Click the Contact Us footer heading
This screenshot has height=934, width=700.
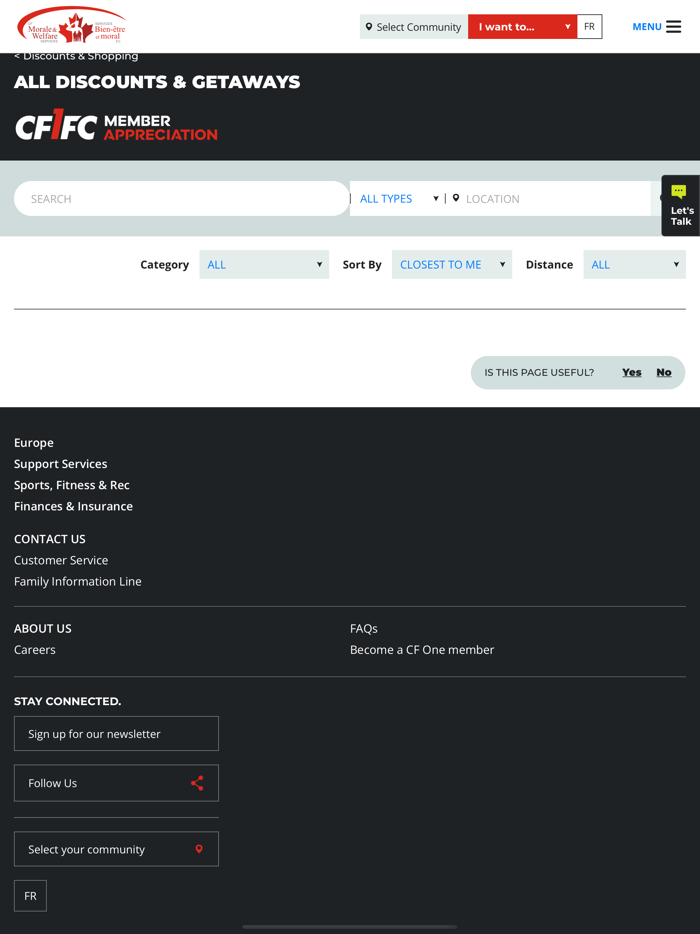coord(50,538)
